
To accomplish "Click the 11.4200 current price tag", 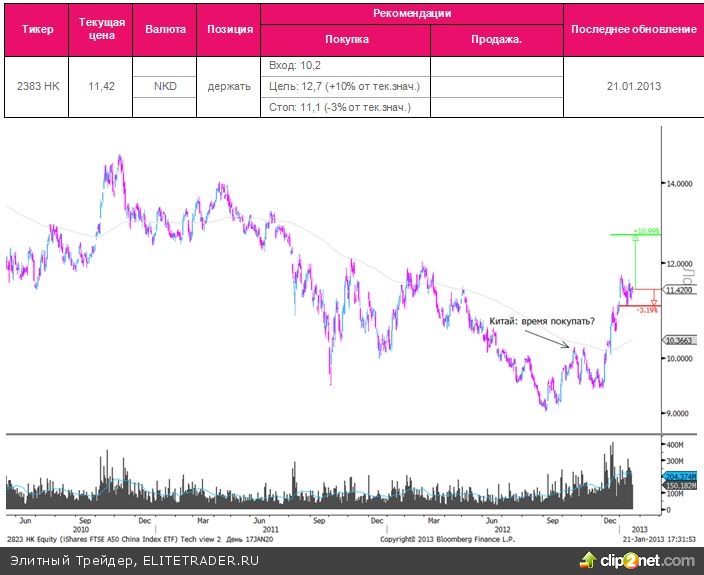I will pyautogui.click(x=678, y=290).
